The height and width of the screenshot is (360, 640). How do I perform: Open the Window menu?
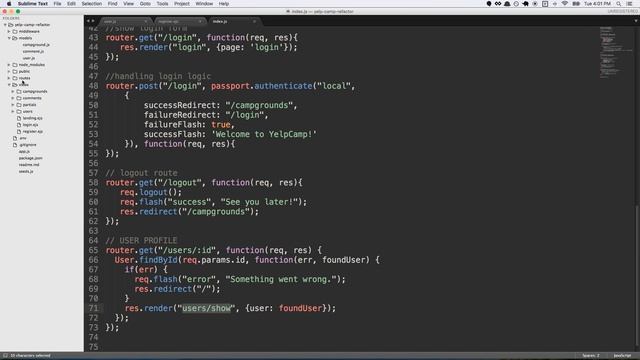204,4
